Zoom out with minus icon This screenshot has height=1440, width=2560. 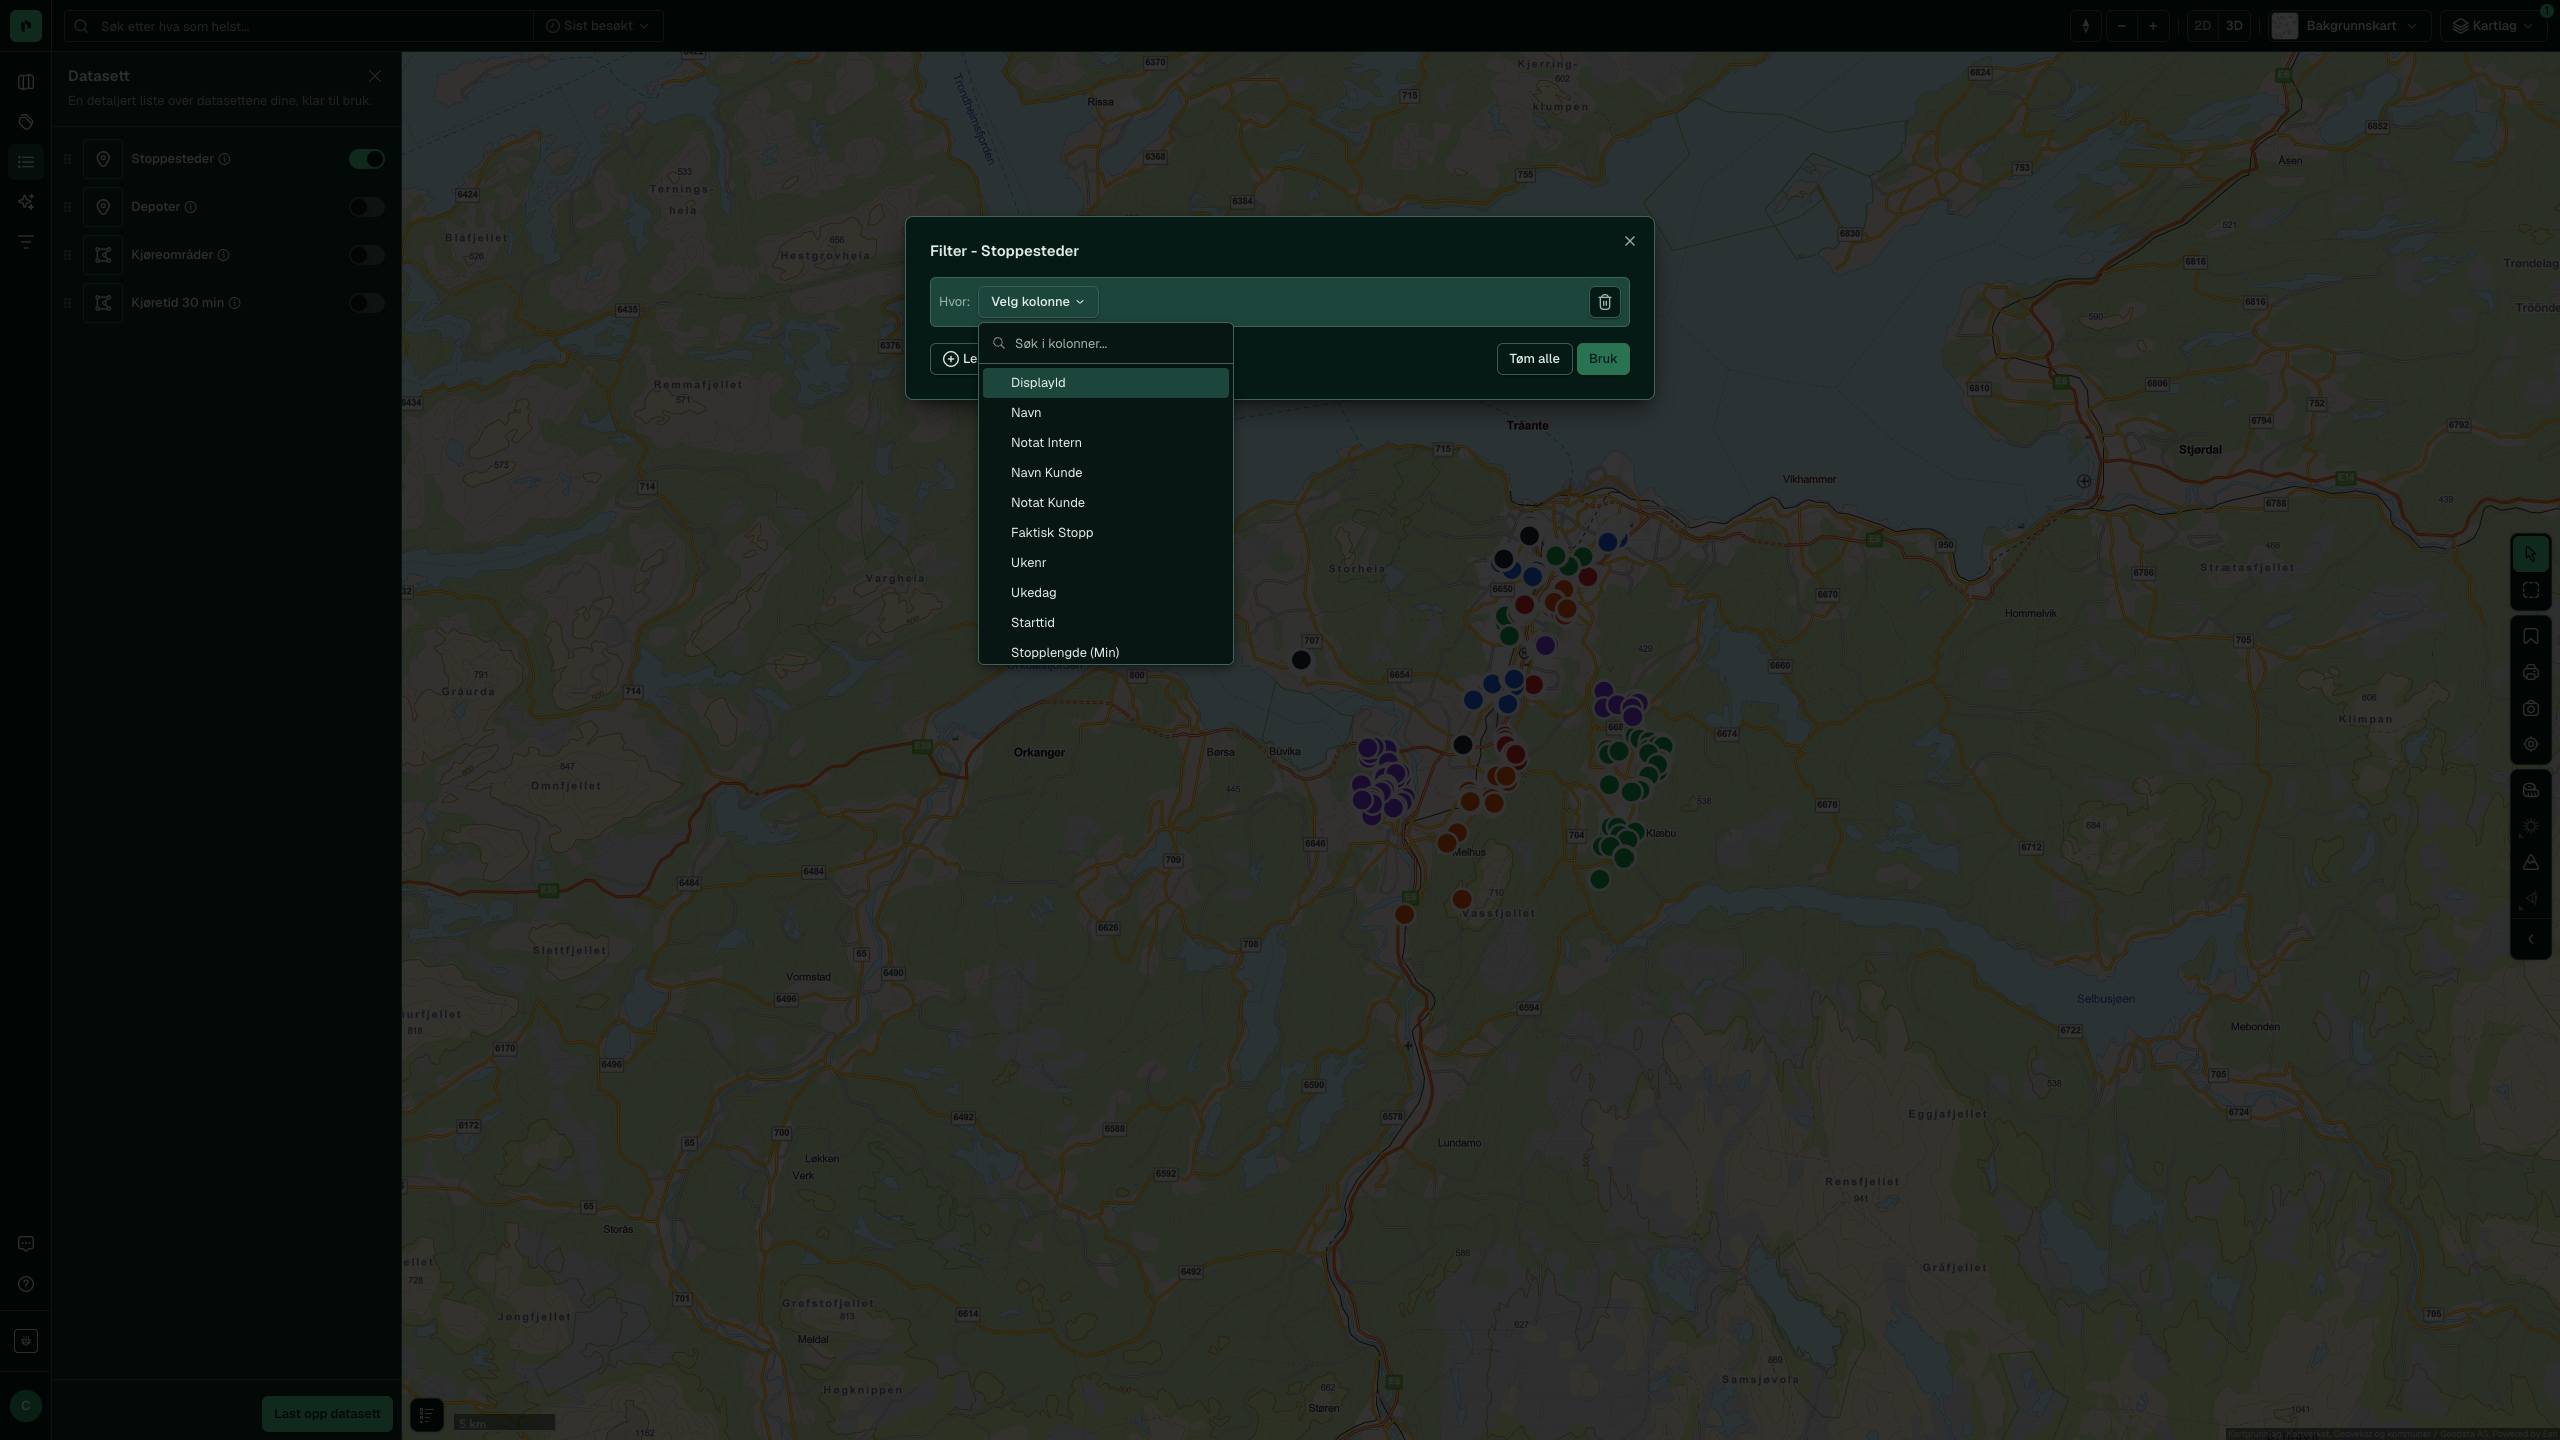2121,26
